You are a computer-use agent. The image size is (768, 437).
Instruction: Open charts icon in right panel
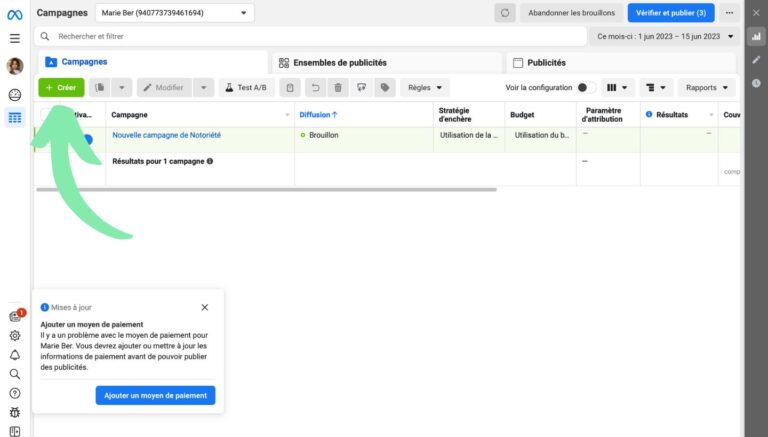(x=756, y=36)
